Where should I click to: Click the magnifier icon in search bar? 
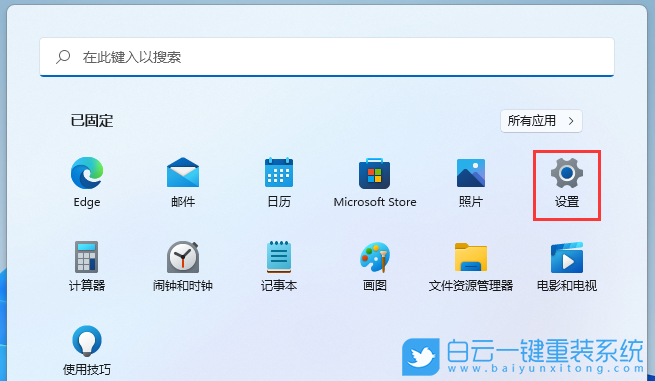pos(63,56)
